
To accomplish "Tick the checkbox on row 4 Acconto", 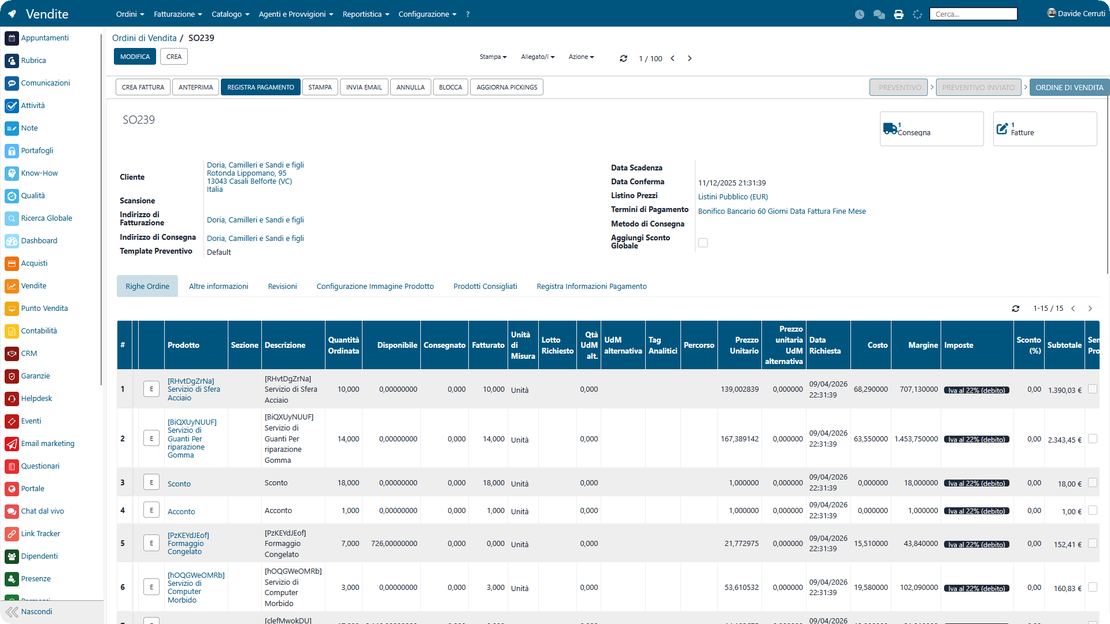I will pos(1092,511).
